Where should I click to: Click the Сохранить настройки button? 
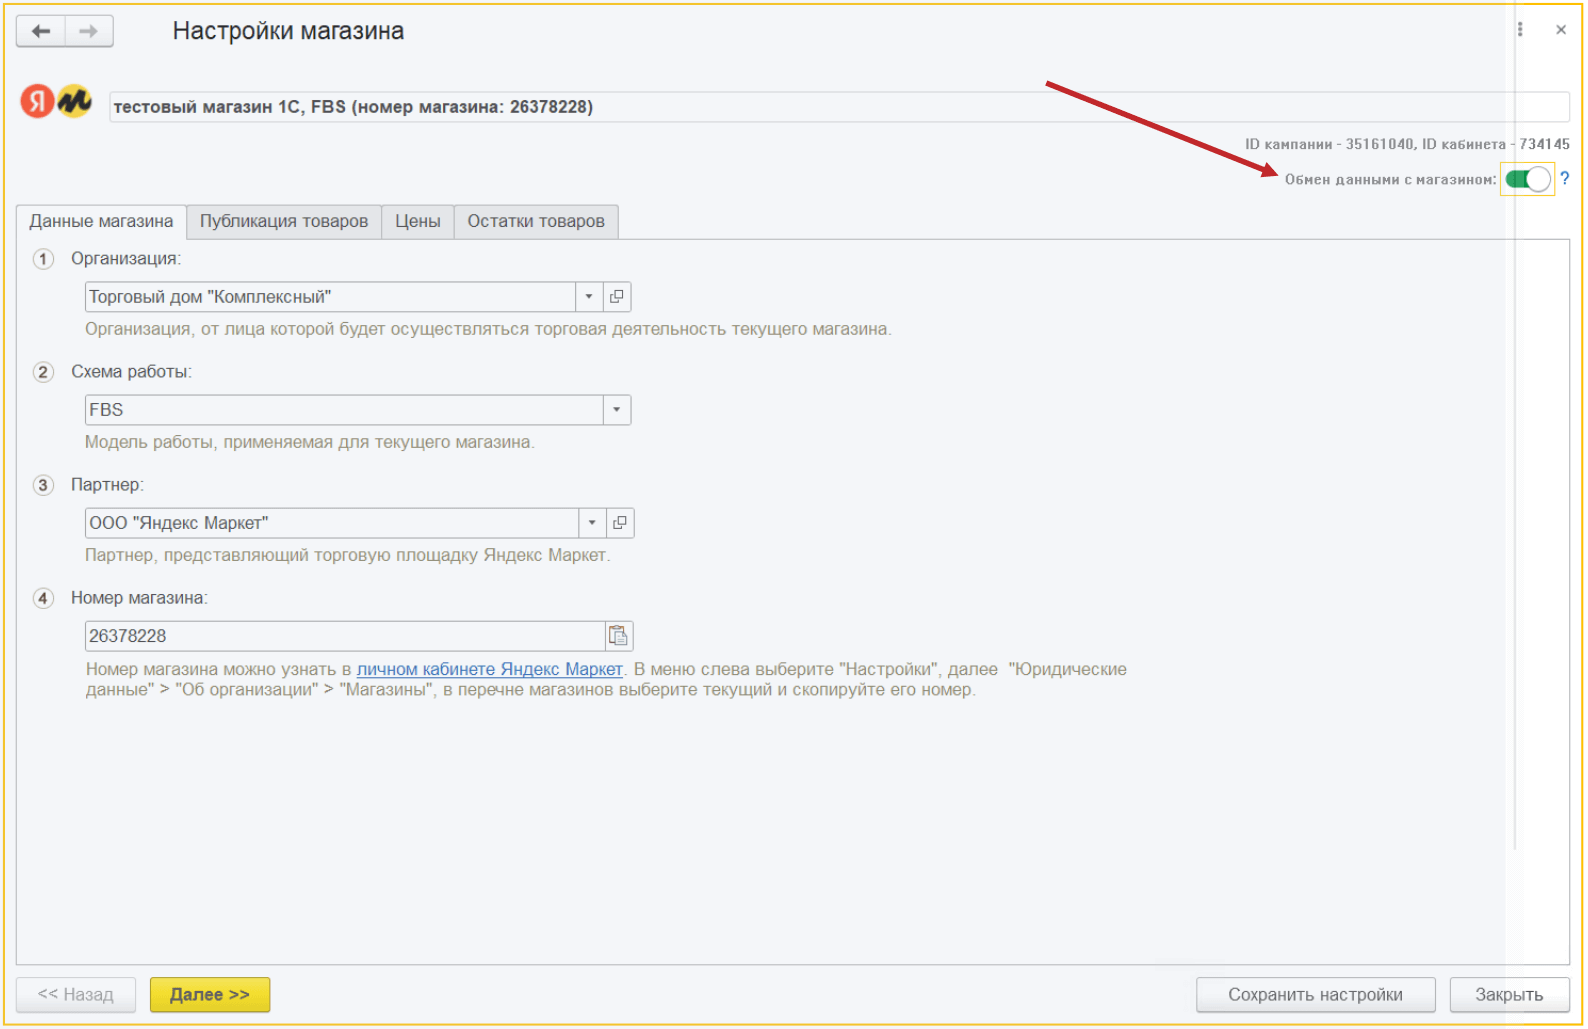pos(1315,995)
